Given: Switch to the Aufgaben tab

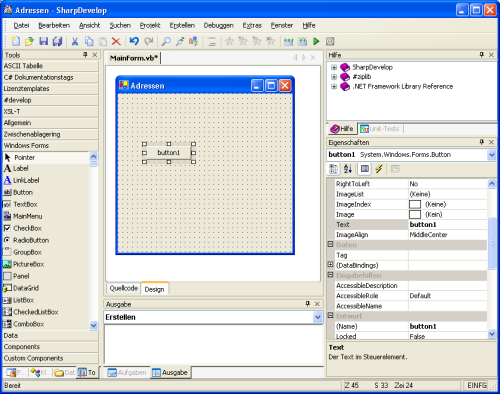Looking at the screenshot, I should coord(127,372).
